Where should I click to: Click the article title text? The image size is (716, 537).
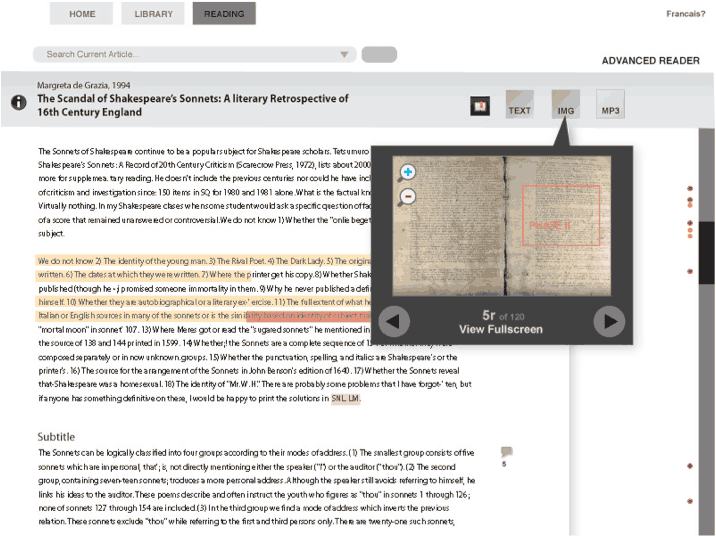click(193, 105)
